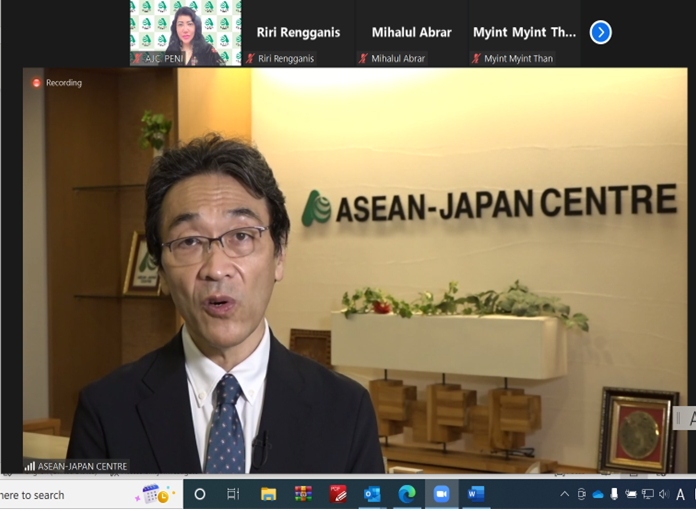Click the Meet Now tray icon
The width and height of the screenshot is (696, 511).
point(581,494)
